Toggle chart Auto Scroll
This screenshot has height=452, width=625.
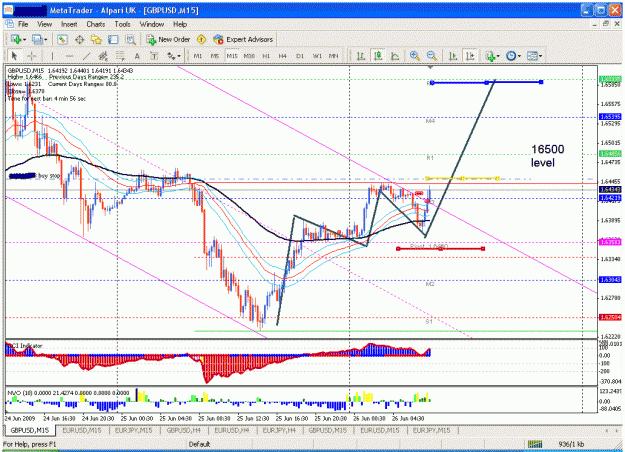click(x=453, y=56)
